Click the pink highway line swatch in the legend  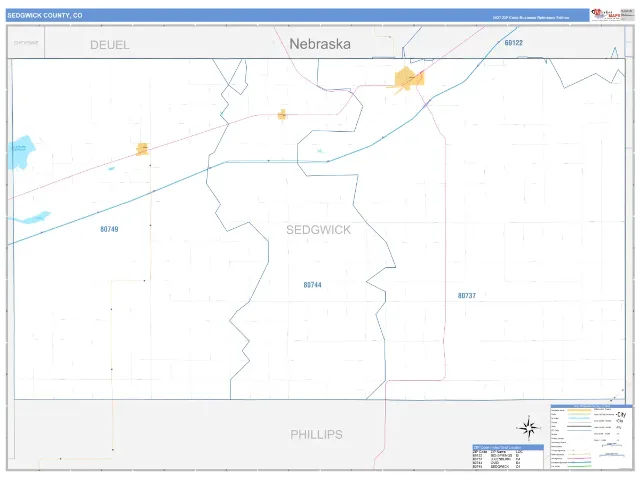579,458
